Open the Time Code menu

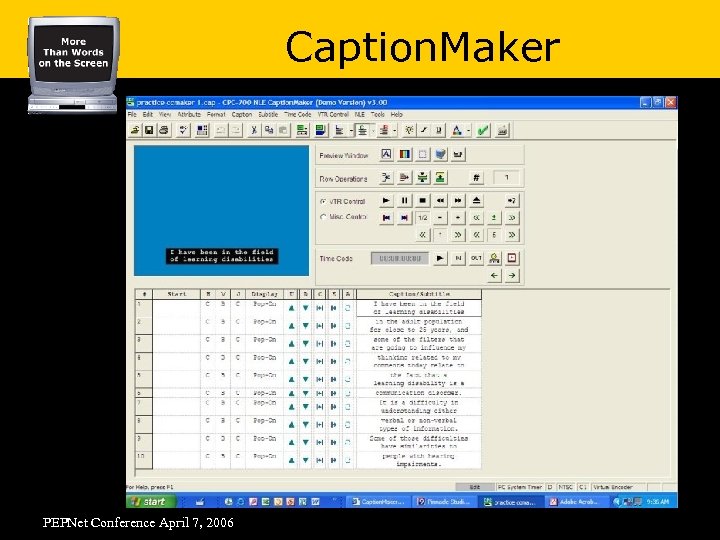pyautogui.click(x=298, y=114)
